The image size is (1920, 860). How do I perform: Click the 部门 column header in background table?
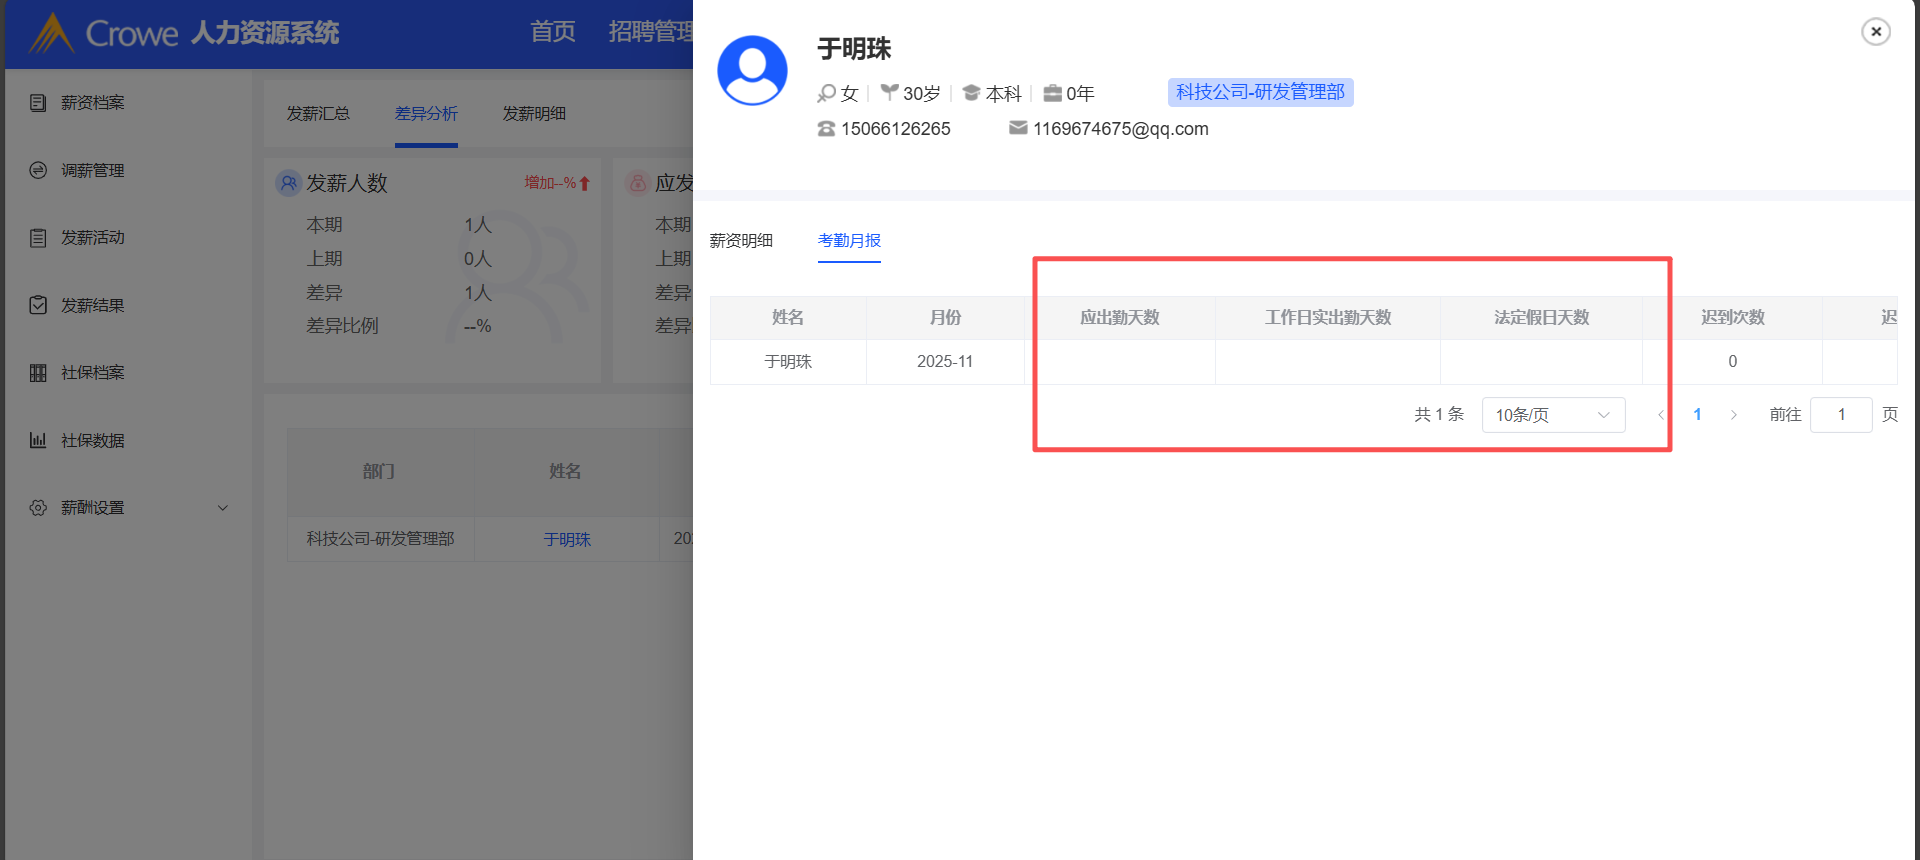(x=378, y=472)
